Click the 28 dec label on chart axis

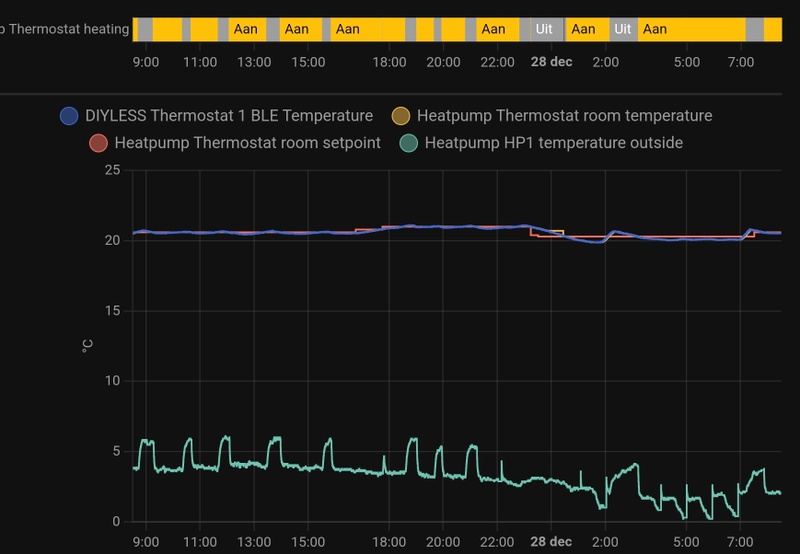551,541
